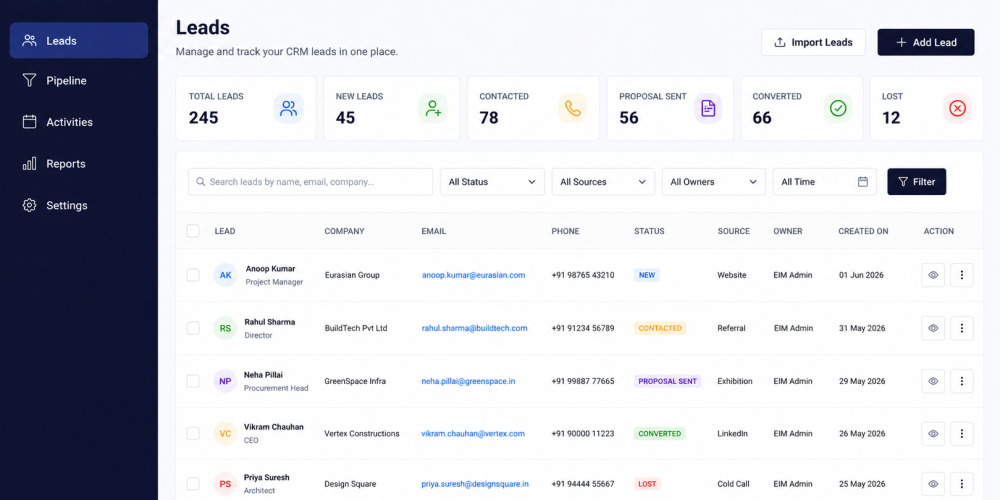Screen dimensions: 1000x500
Task: Click the PROPOSAL SENT status badge
Action: tap(668, 381)
